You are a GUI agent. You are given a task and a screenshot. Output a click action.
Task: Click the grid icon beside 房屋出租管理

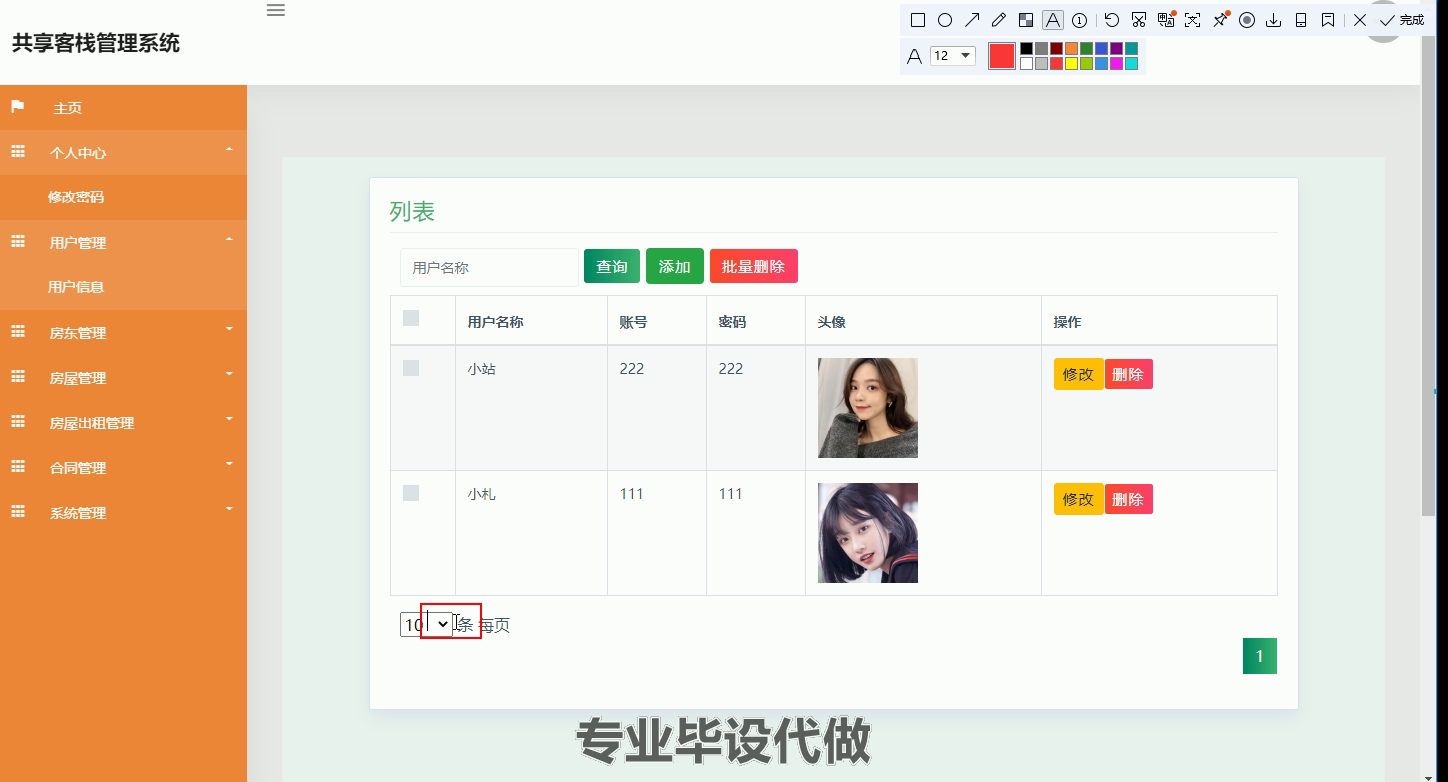click(x=17, y=421)
